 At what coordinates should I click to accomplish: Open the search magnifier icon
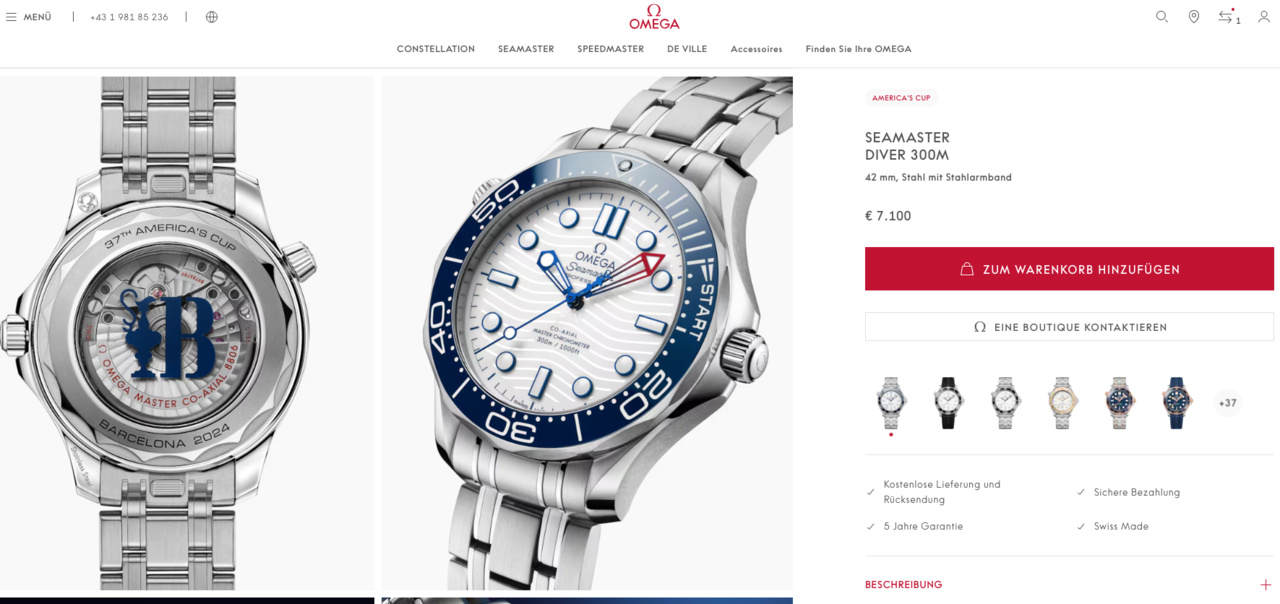1162,17
